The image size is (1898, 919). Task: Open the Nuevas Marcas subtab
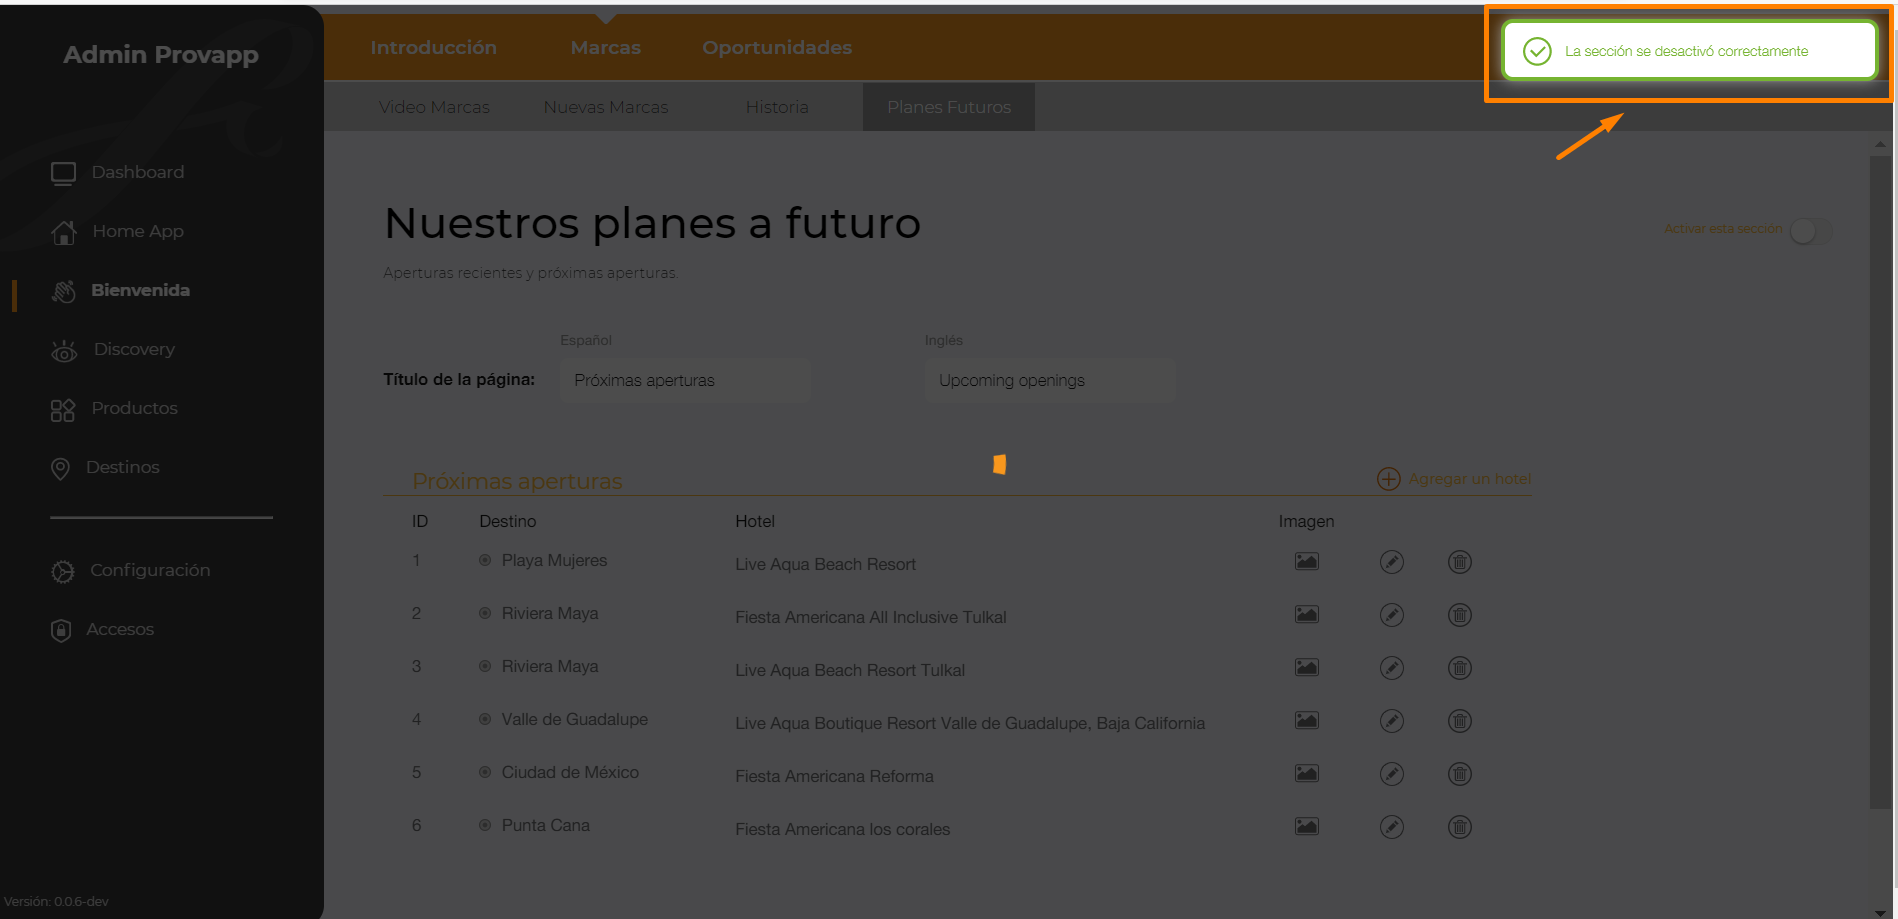pyautogui.click(x=606, y=107)
